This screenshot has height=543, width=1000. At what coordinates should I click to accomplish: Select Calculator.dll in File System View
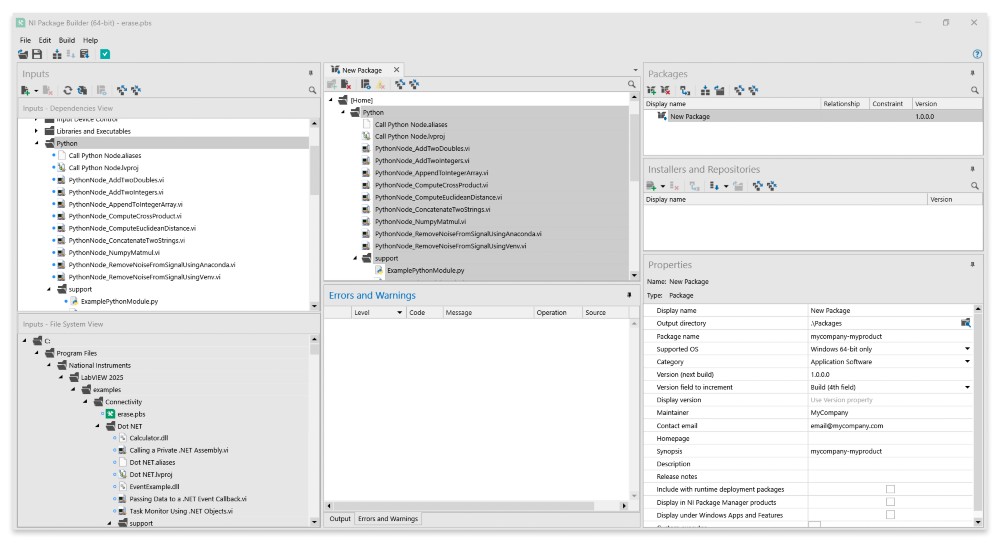tap(149, 438)
